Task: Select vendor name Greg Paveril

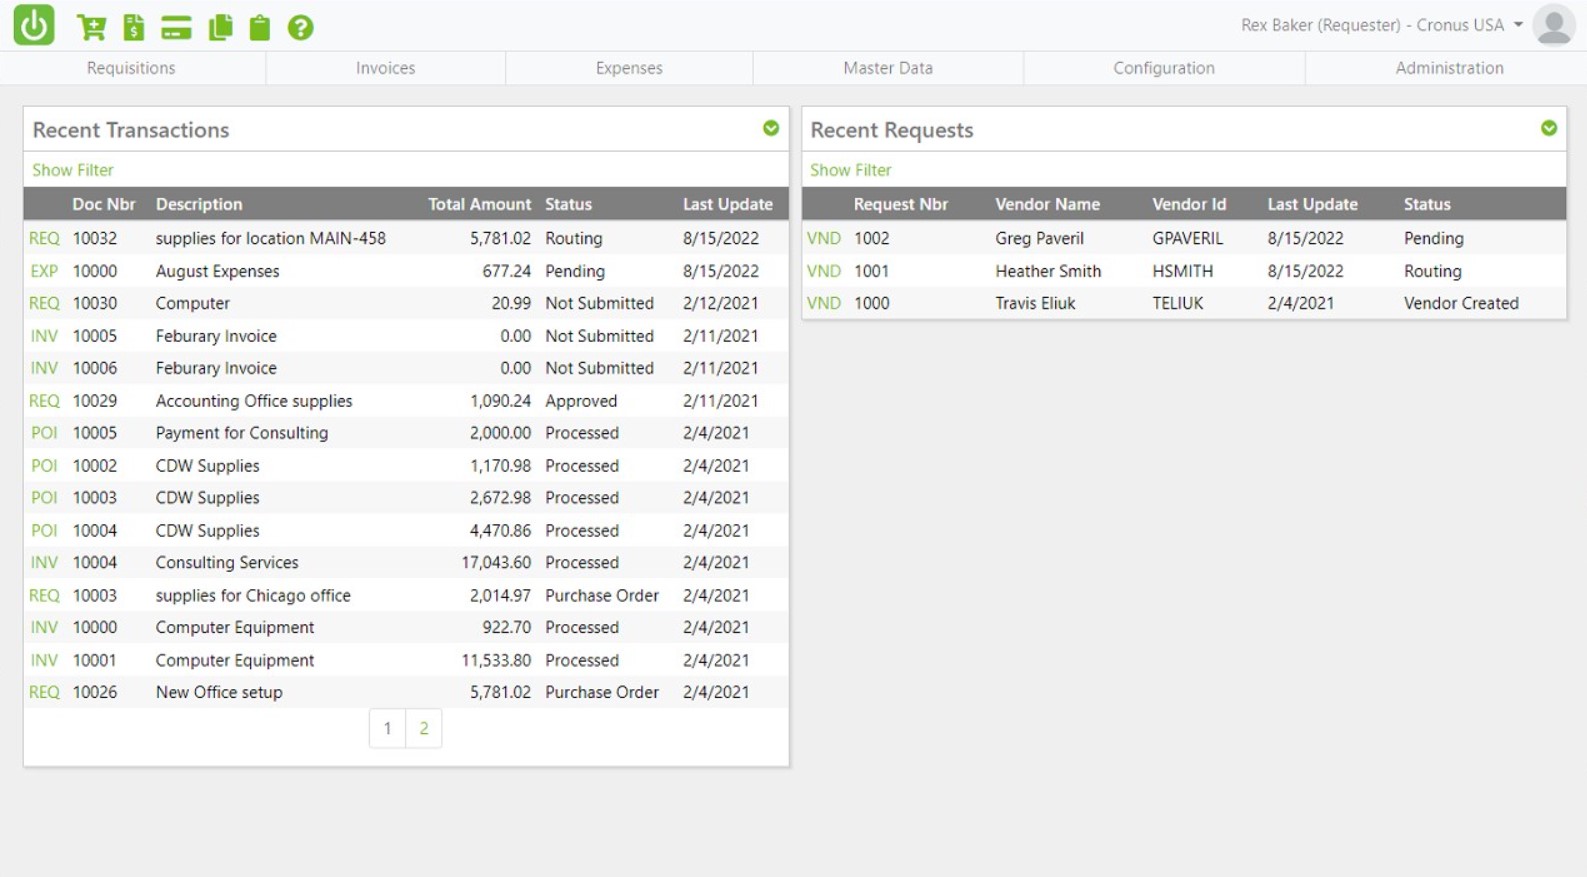Action: pos(1040,238)
